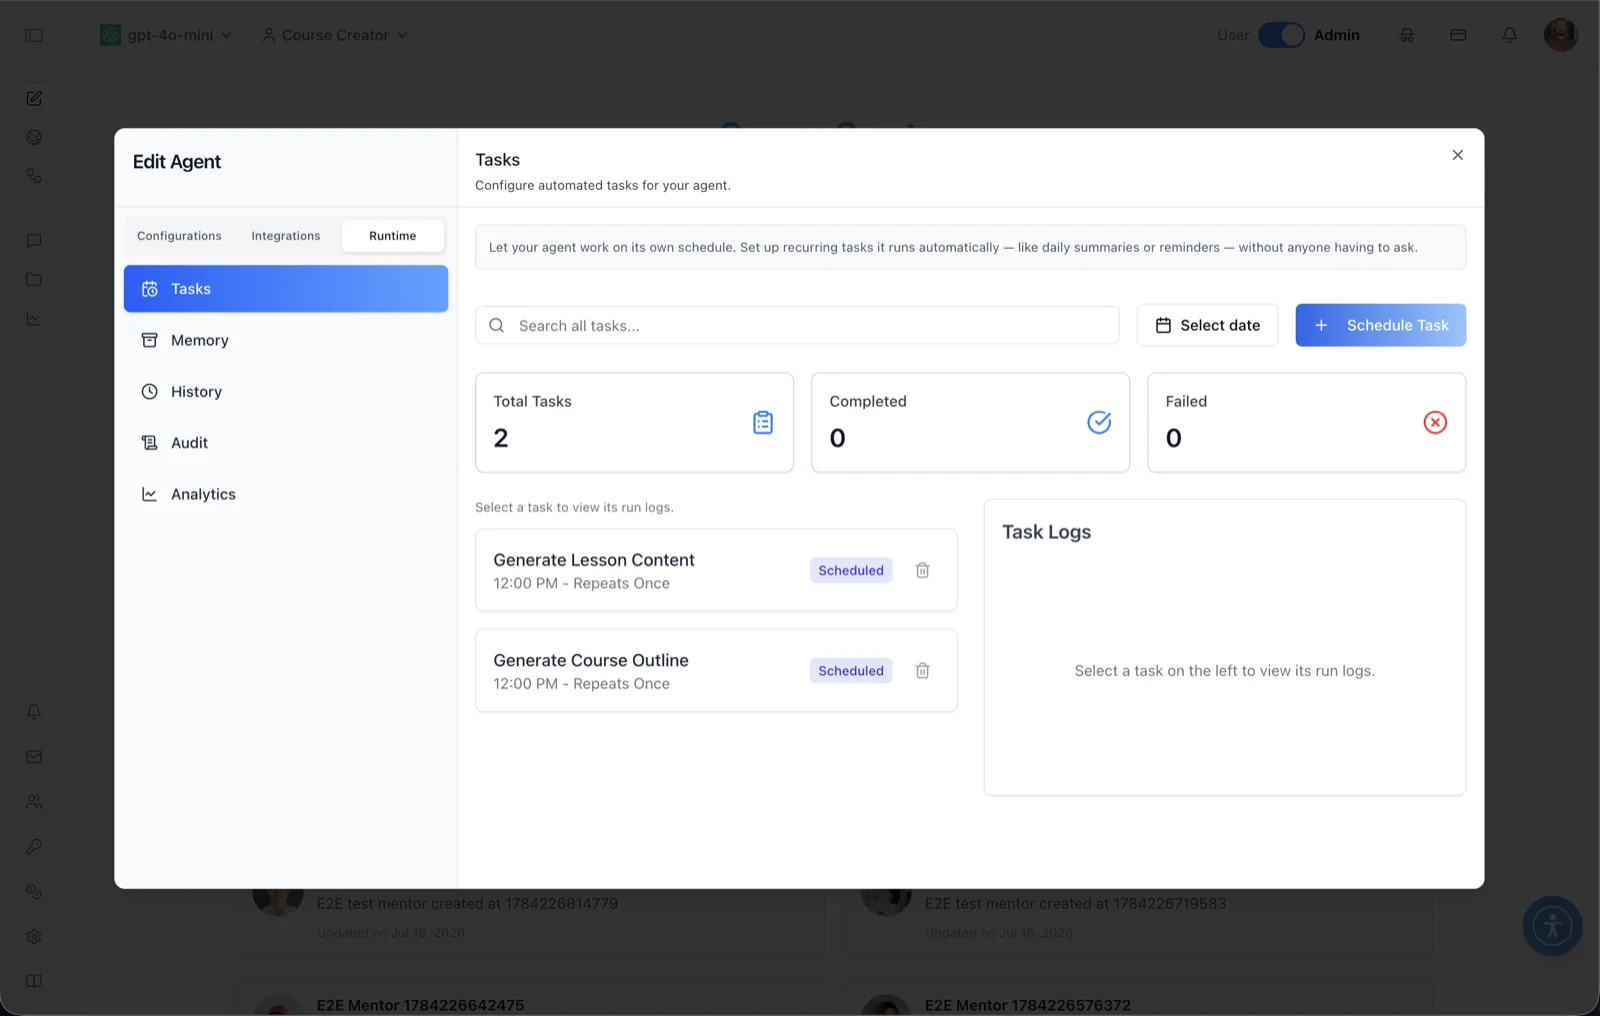Click the incognito icon in top bar

coord(1407,35)
